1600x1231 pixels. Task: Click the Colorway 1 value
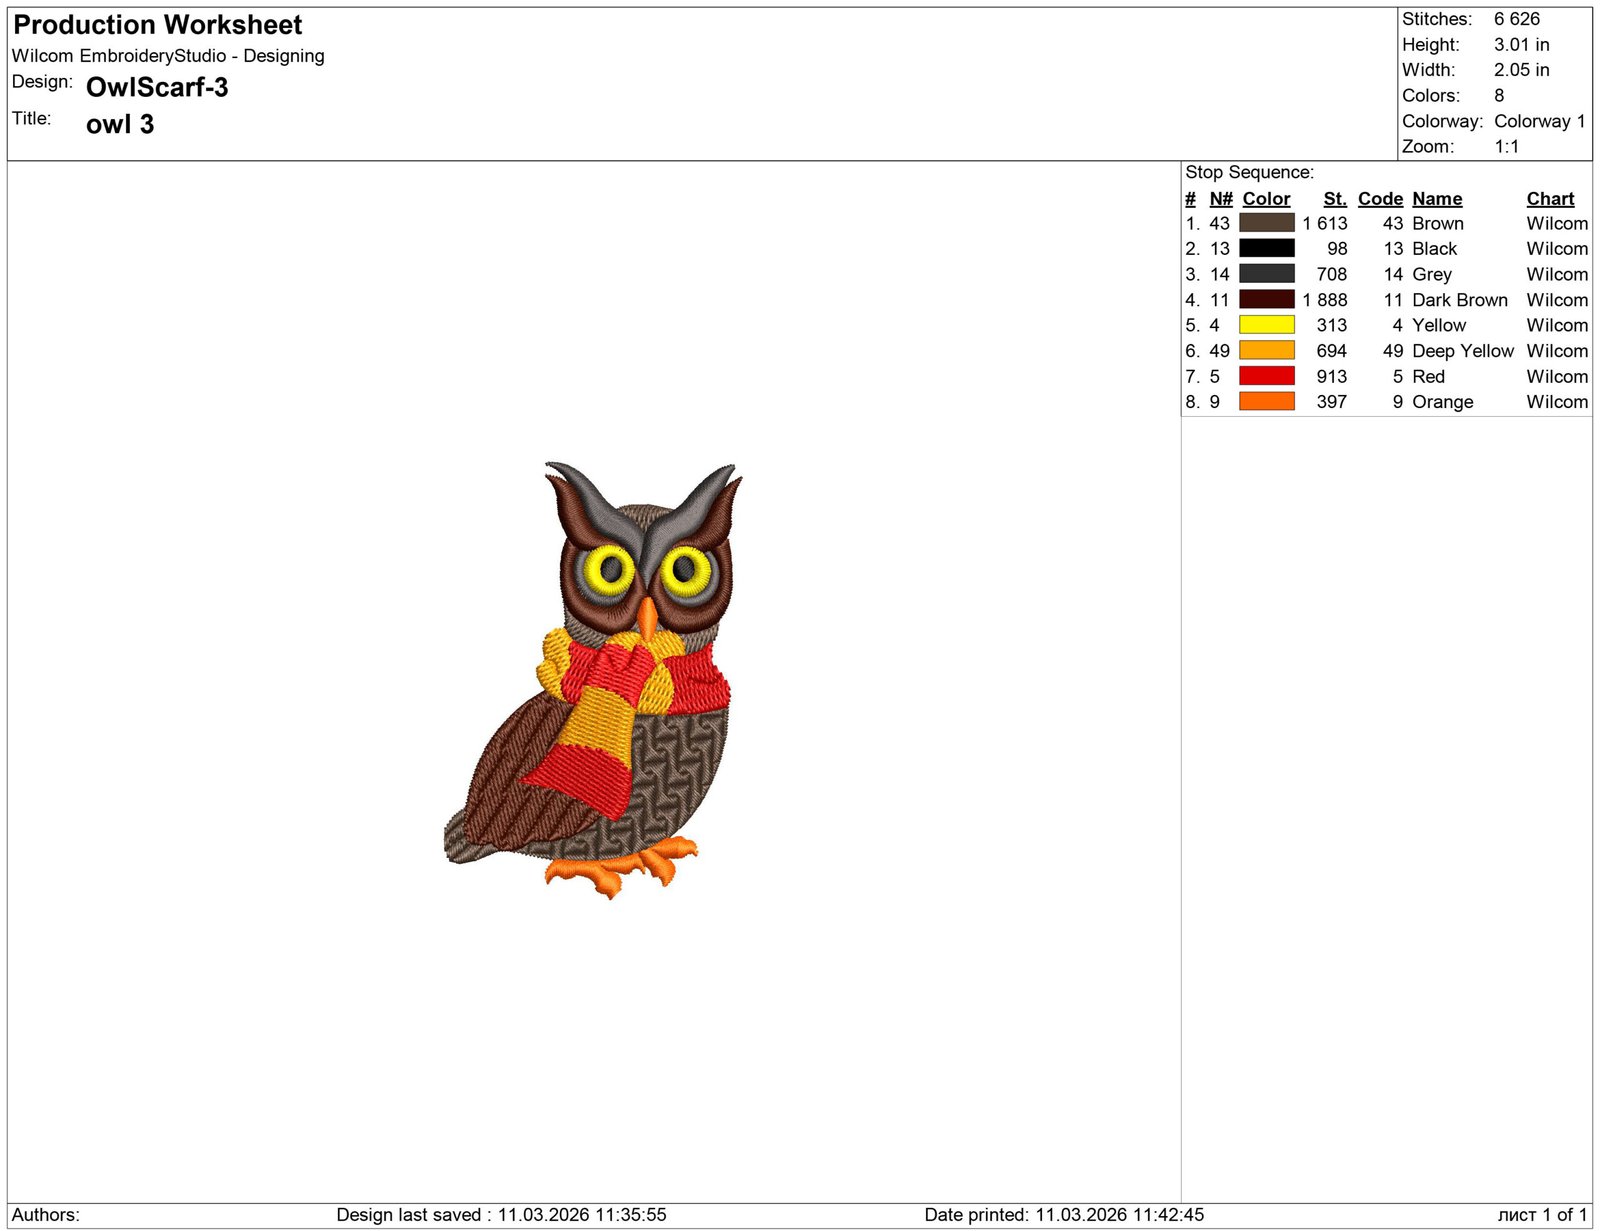(1539, 121)
